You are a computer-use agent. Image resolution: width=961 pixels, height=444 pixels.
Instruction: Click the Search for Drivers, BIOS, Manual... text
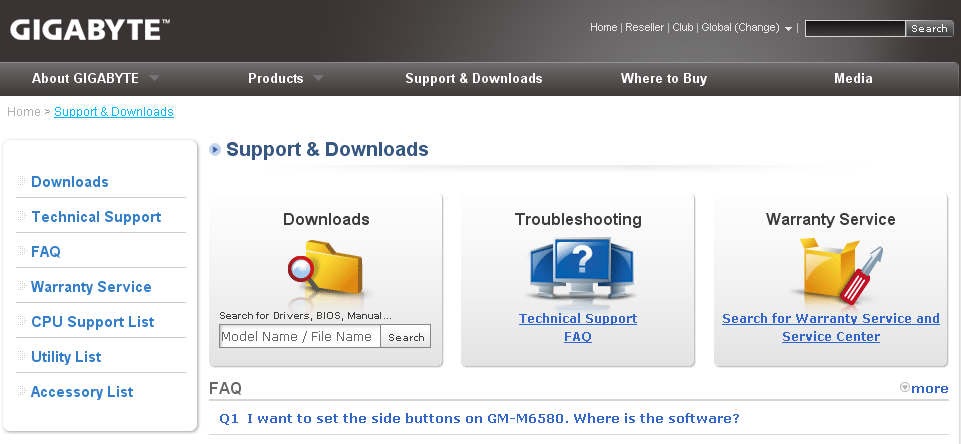point(305,316)
